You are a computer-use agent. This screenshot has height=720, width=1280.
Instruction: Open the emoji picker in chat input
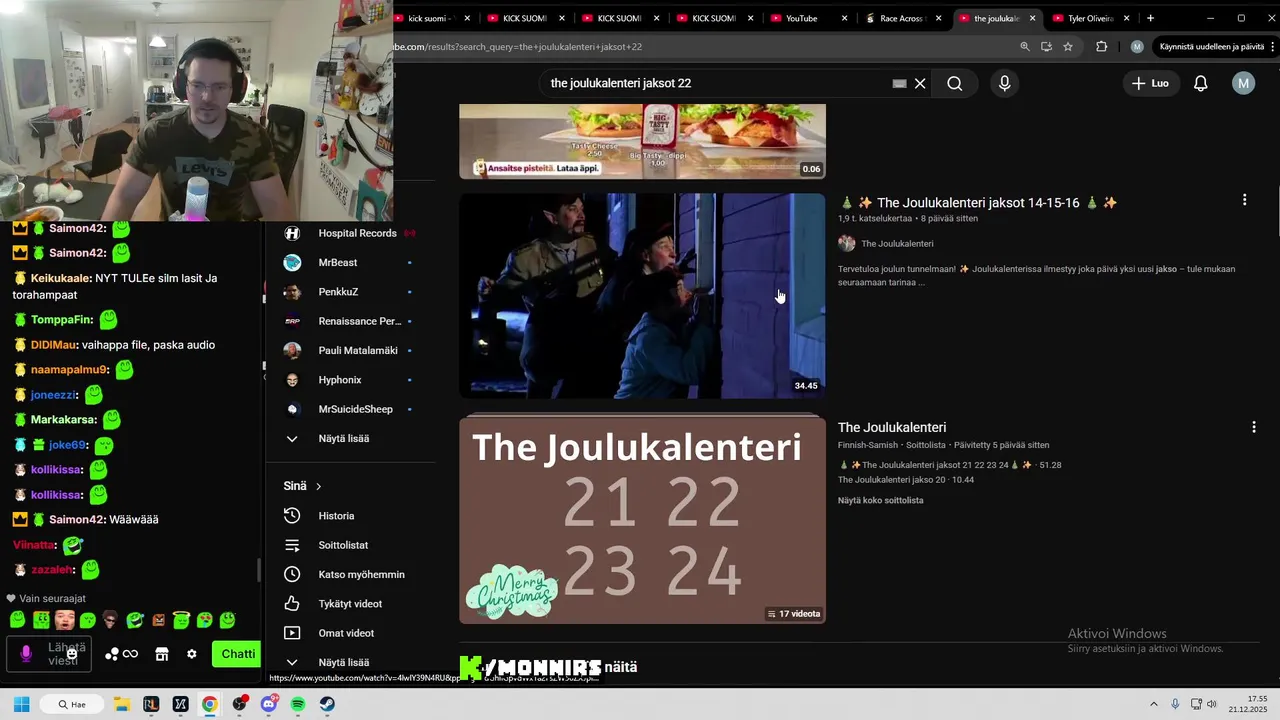pos(72,654)
